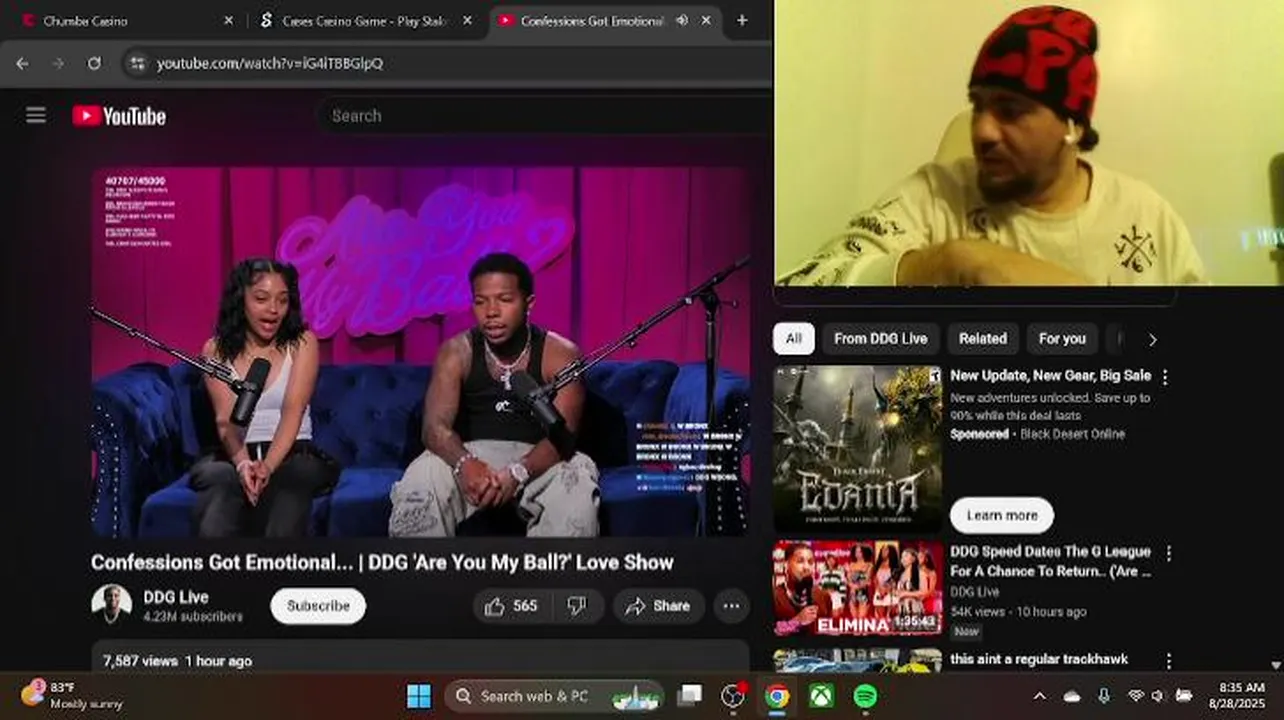This screenshot has width=1284, height=720.
Task: Select the Confessions Got Emotional tab
Action: click(591, 20)
